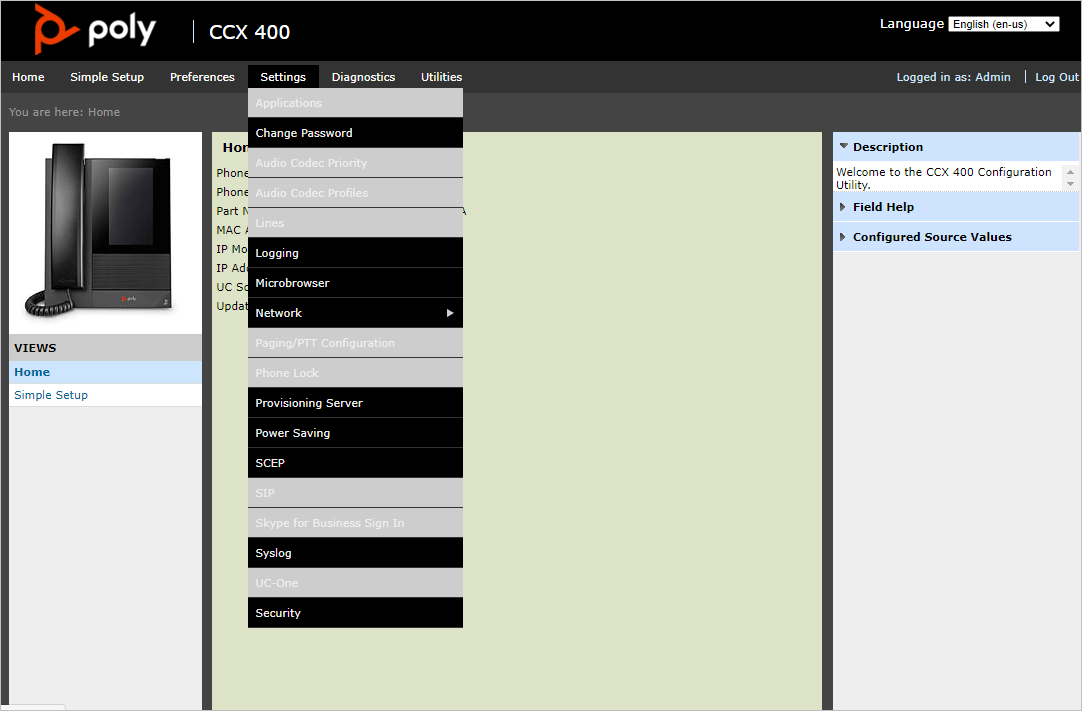
Task: Select Home under VIEWS
Action: click(x=106, y=372)
